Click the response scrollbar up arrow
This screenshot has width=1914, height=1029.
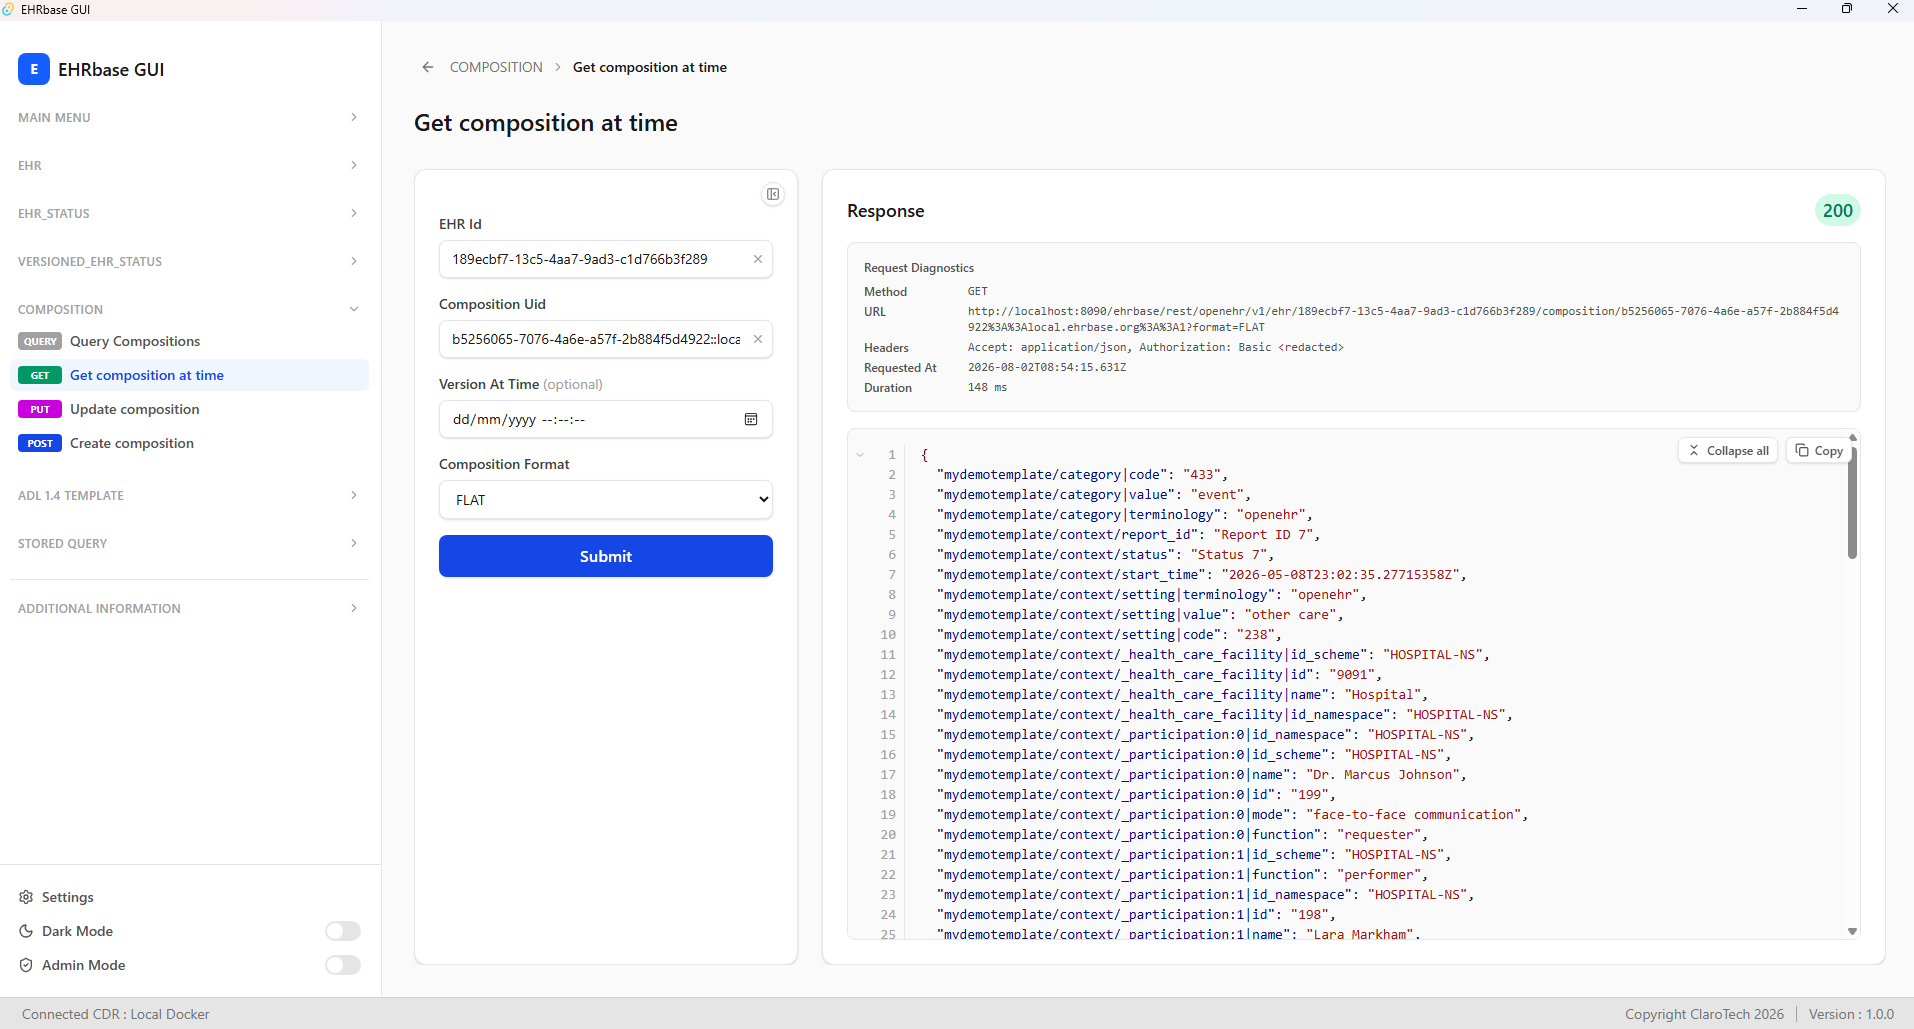click(x=1852, y=437)
